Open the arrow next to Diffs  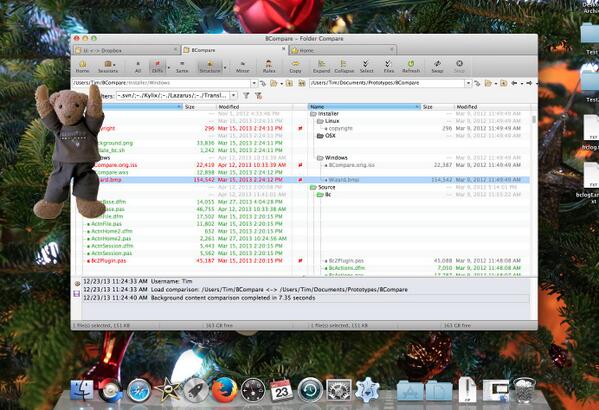(168, 68)
